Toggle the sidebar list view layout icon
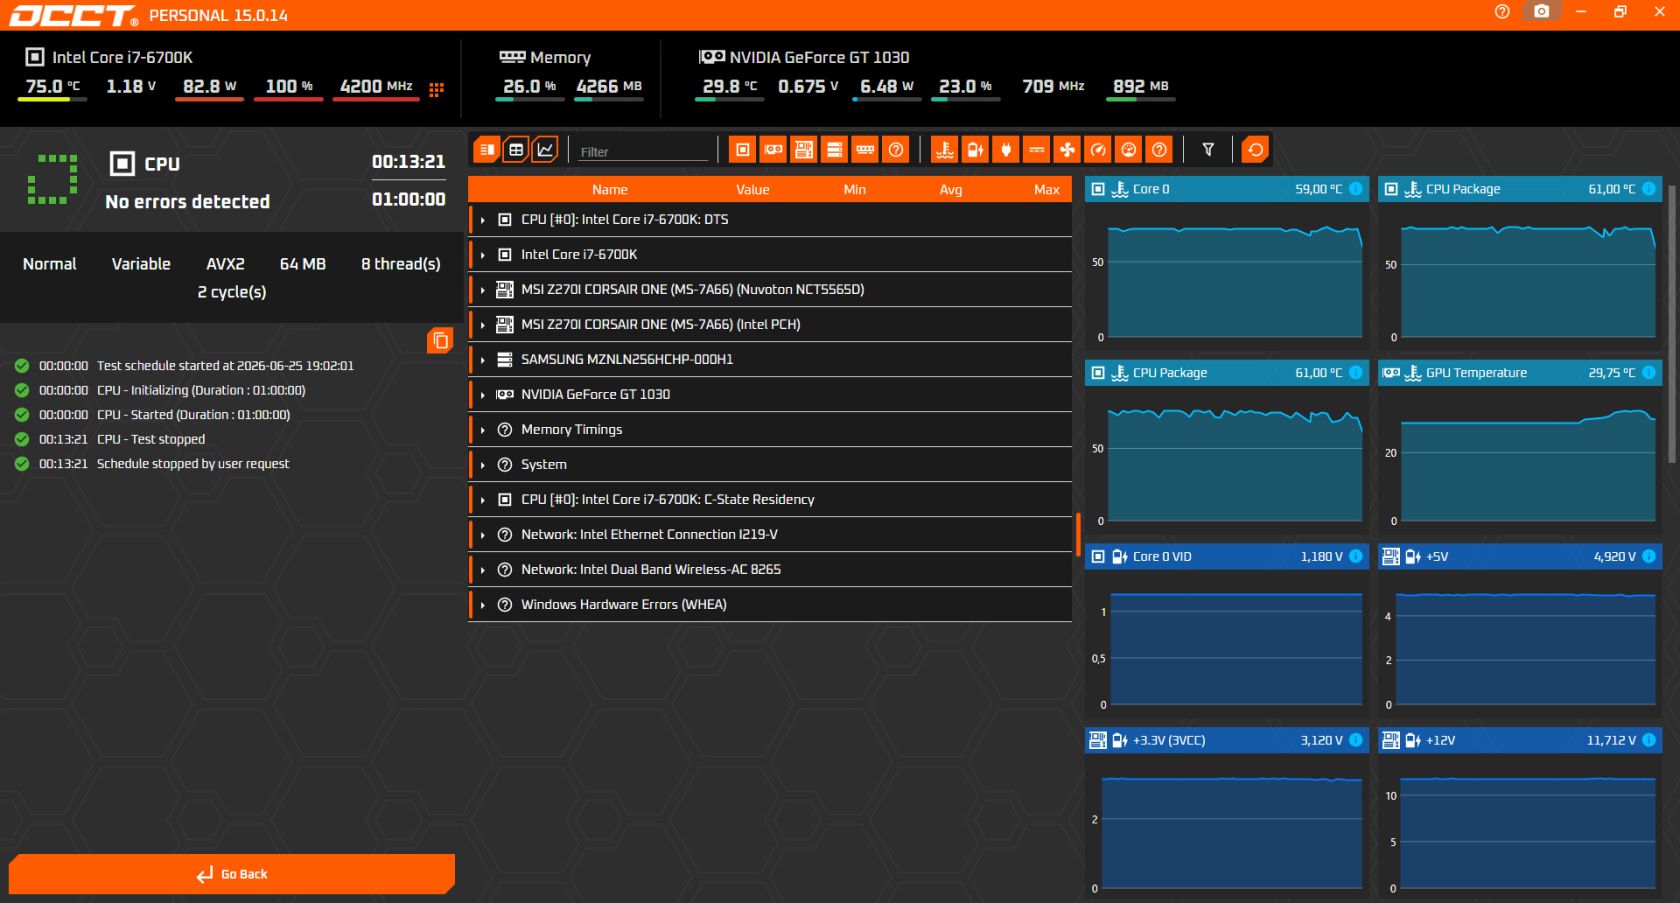1680x903 pixels. pyautogui.click(x=486, y=150)
